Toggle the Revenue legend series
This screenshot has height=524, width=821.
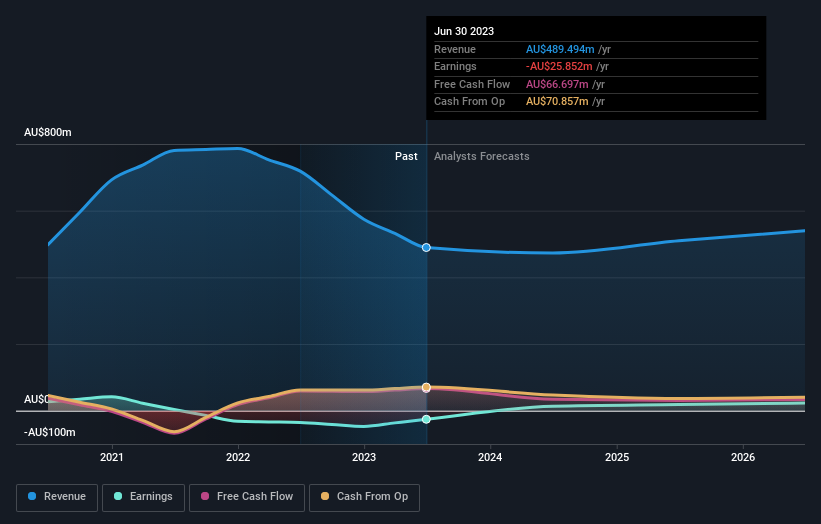[x=57, y=497]
